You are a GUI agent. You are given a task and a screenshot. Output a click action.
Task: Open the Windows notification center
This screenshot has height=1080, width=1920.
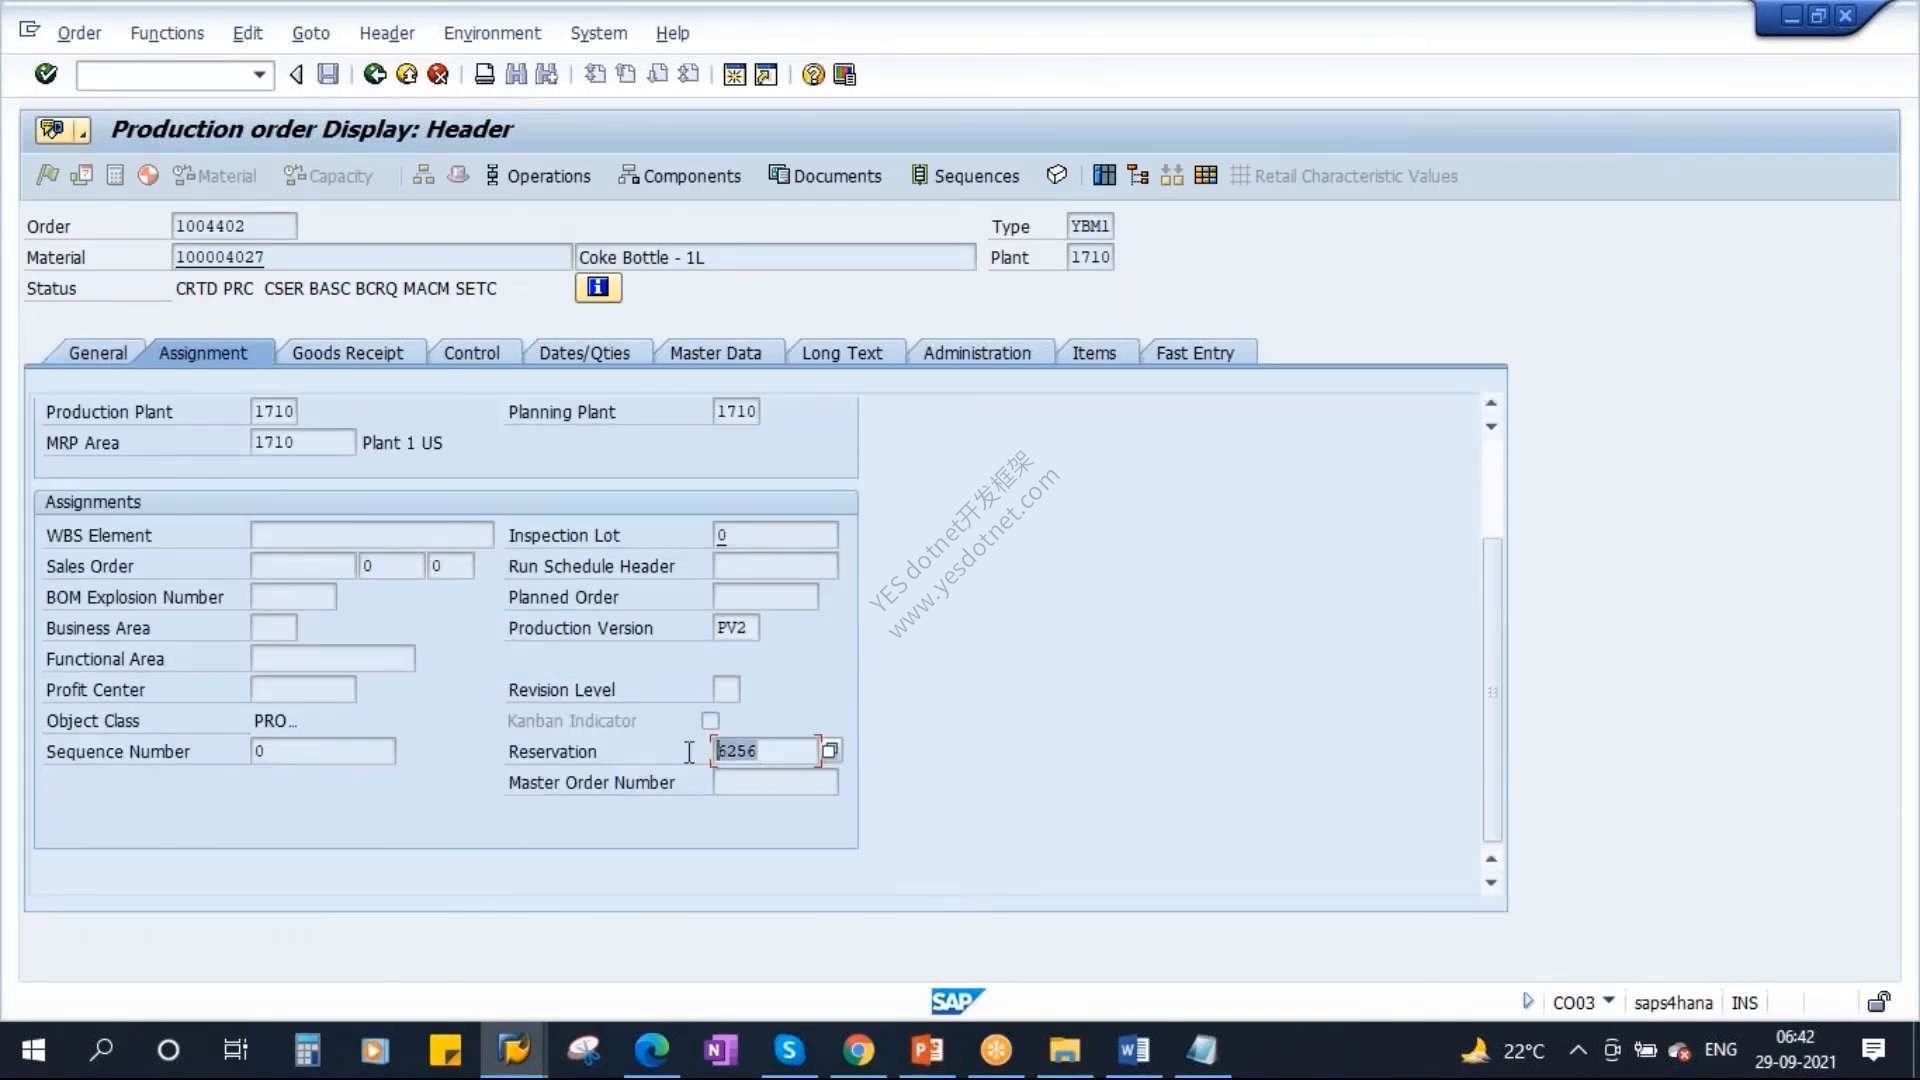point(1873,1050)
